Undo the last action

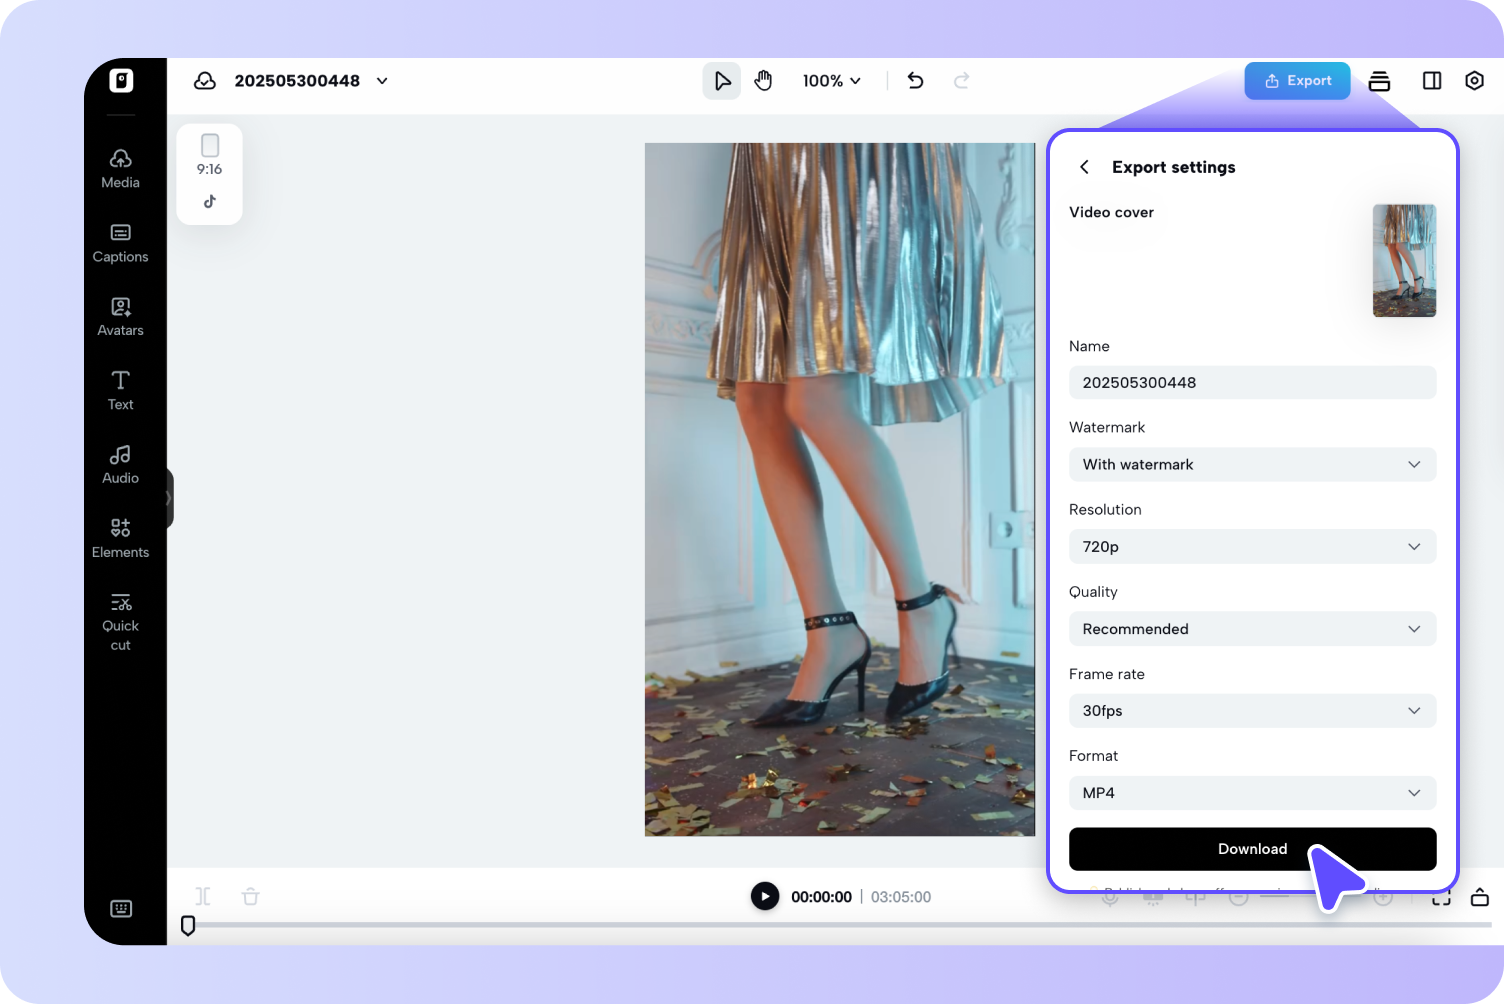pyautogui.click(x=915, y=81)
